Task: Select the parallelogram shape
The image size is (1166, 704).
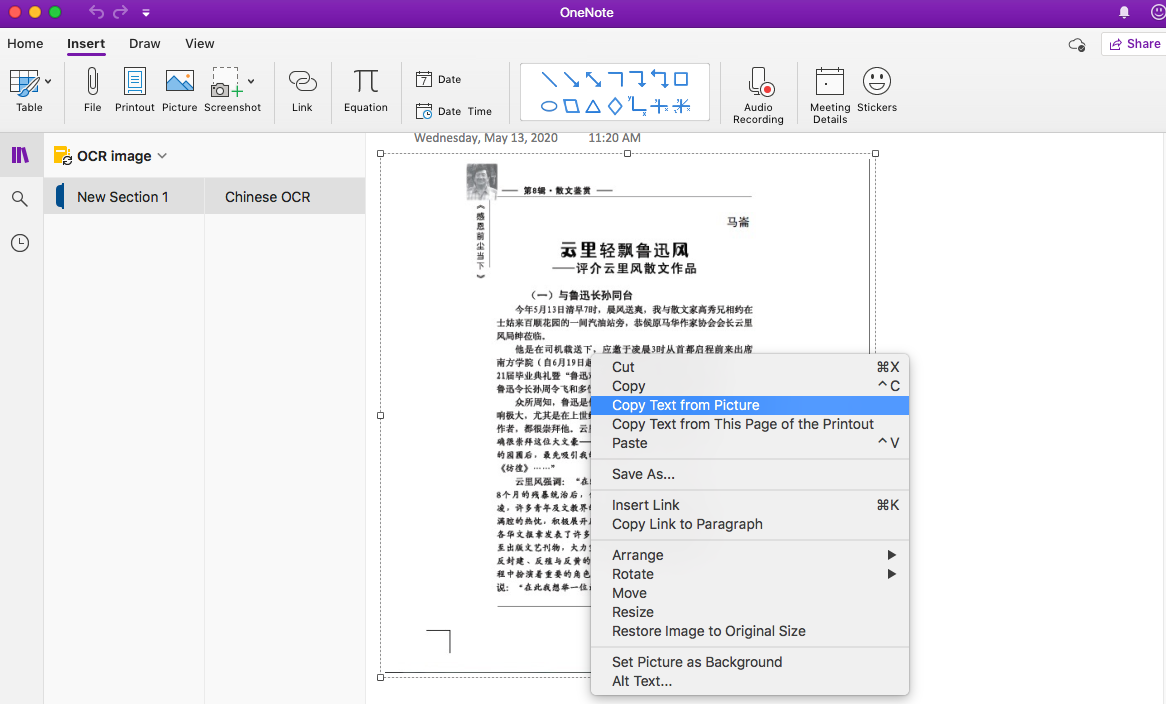Action: coord(571,106)
